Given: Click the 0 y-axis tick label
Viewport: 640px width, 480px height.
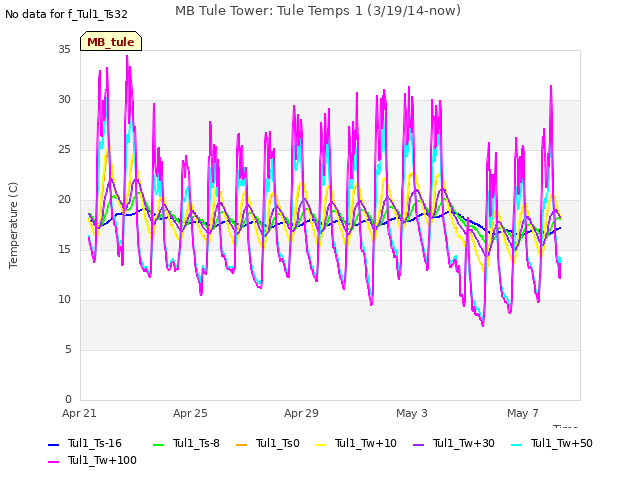Looking at the screenshot, I should click(68, 399).
